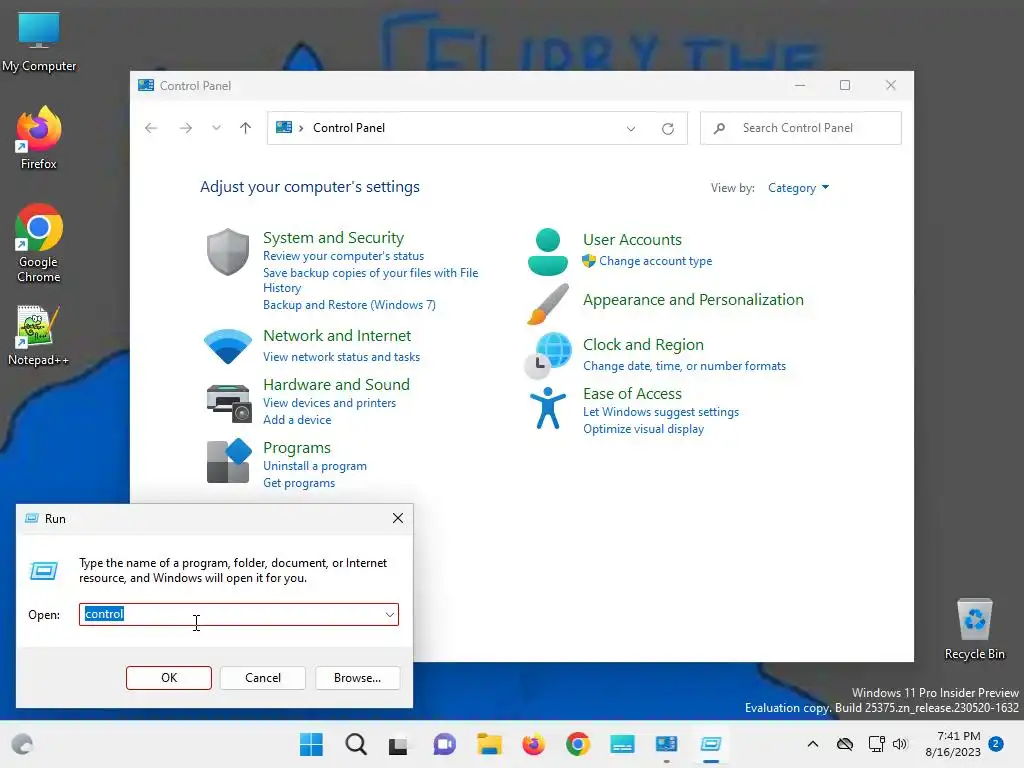Open Review your computer's status
This screenshot has width=1024, height=768.
tap(344, 256)
